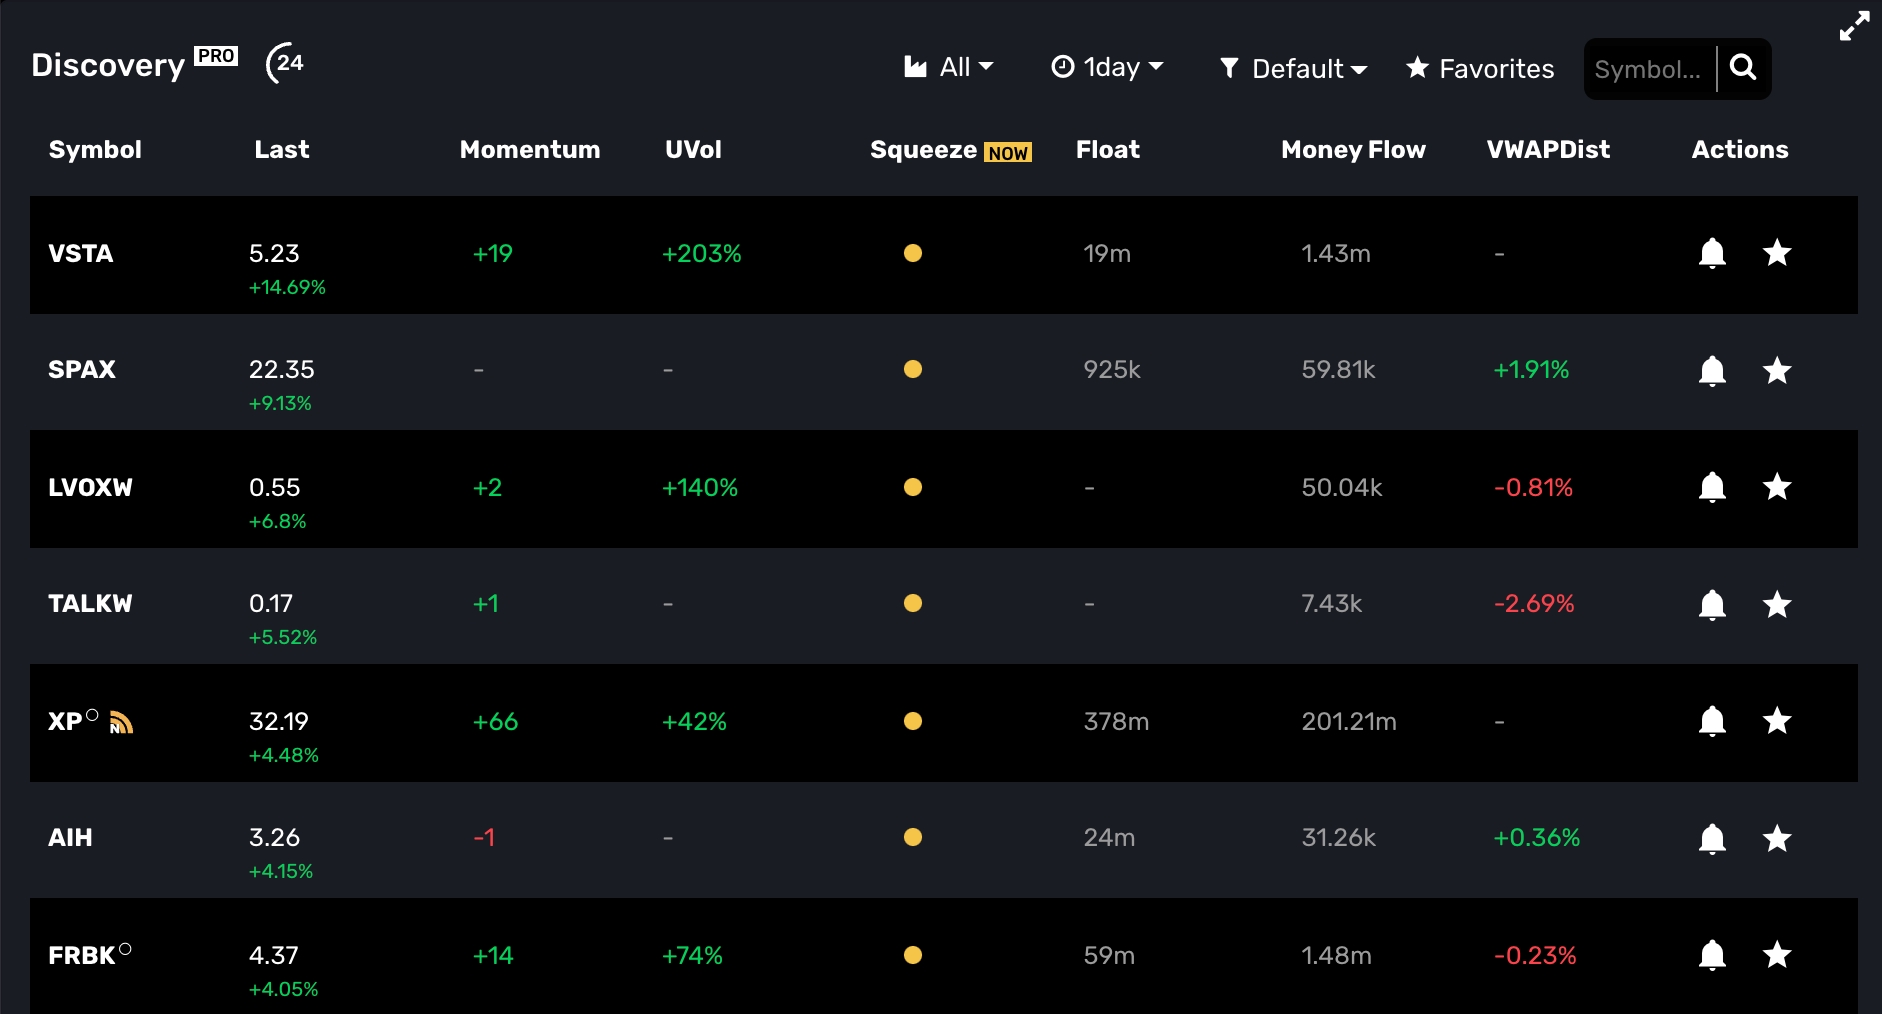This screenshot has height=1014, width=1882.
Task: Click the magnifier search icon
Action: pyautogui.click(x=1743, y=68)
